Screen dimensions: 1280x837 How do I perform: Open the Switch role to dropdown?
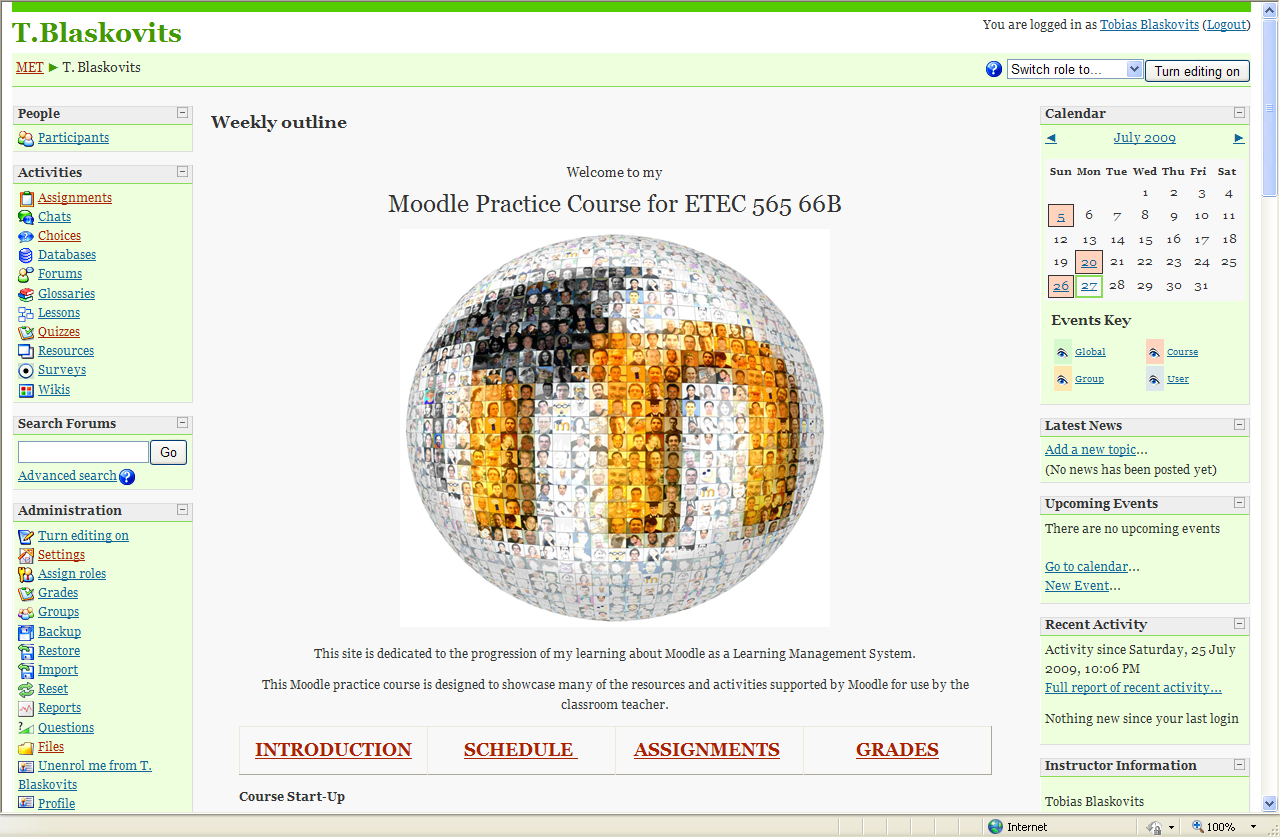1074,69
